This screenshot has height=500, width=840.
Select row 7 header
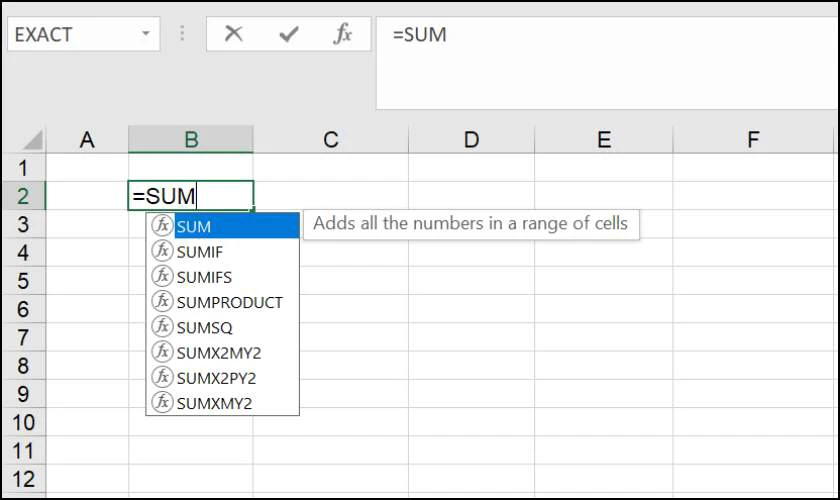click(23, 337)
